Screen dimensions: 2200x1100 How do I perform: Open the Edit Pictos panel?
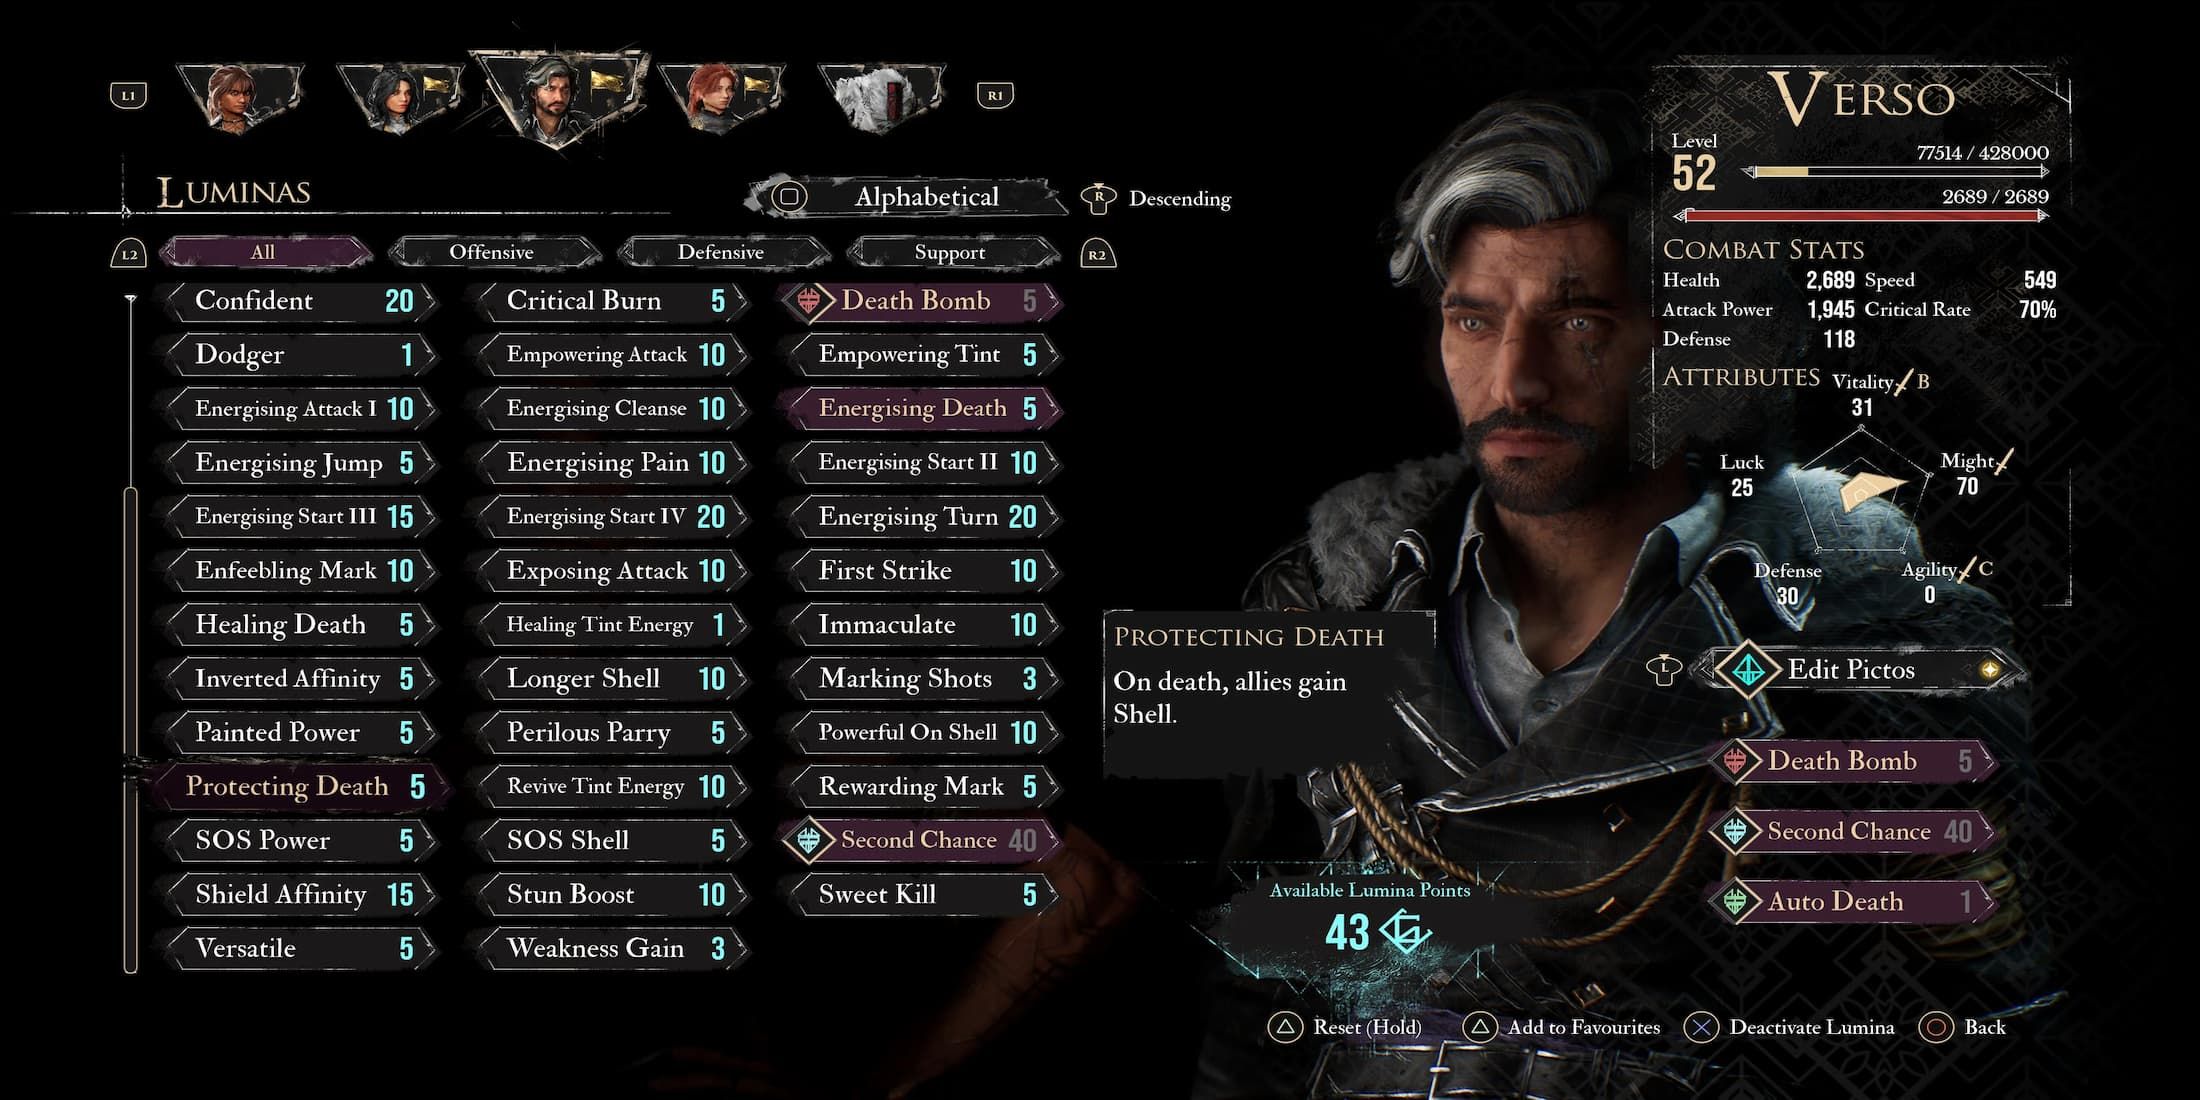[1850, 669]
